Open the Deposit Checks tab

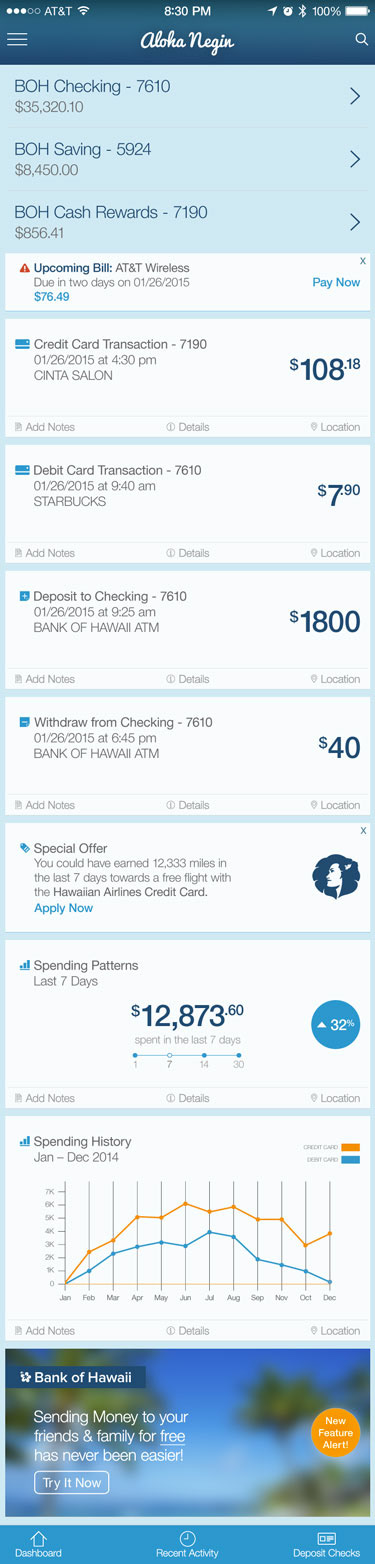[326, 1544]
